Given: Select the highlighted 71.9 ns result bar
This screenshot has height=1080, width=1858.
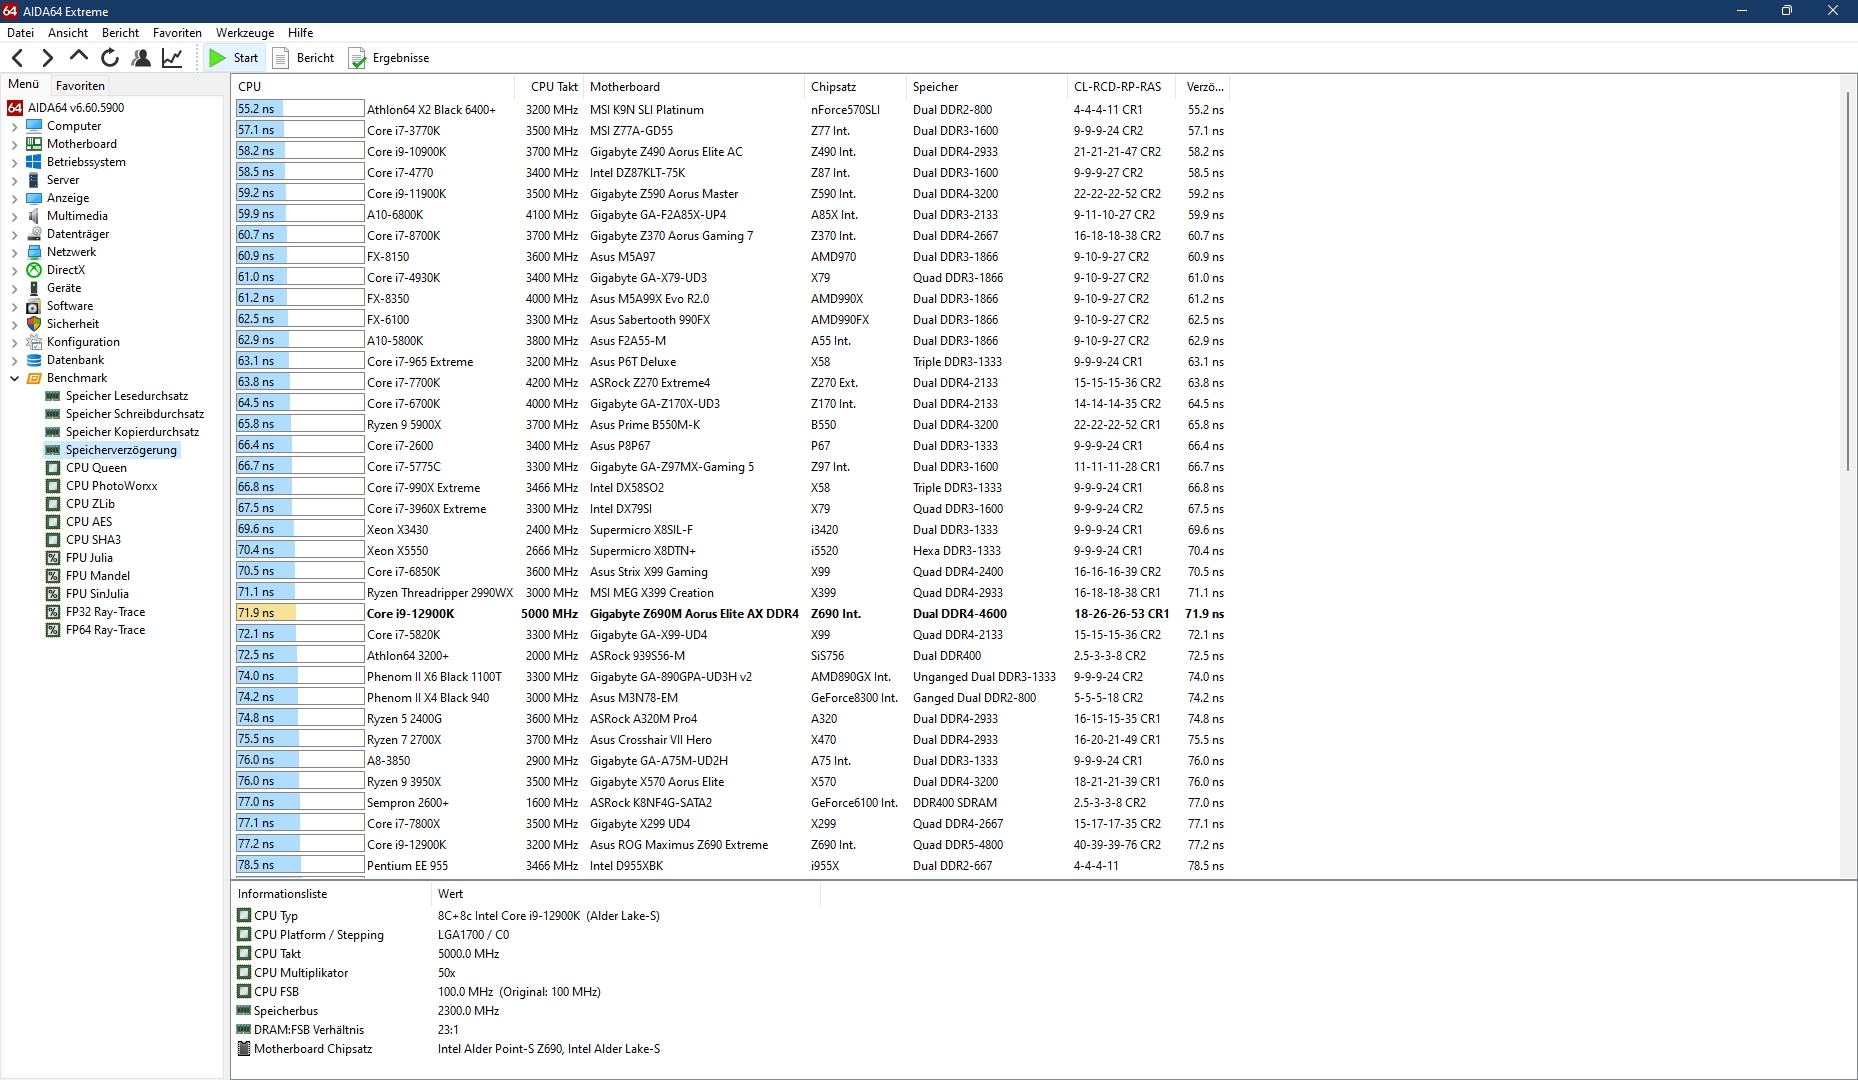Looking at the screenshot, I should 300,613.
